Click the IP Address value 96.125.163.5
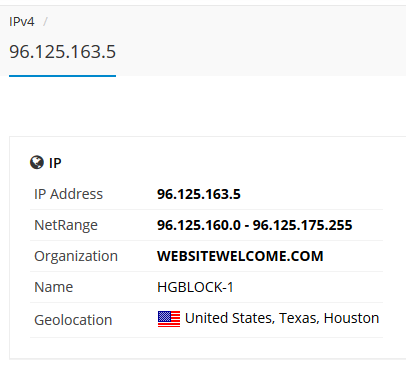The height and width of the screenshot is (366, 406). point(199,194)
